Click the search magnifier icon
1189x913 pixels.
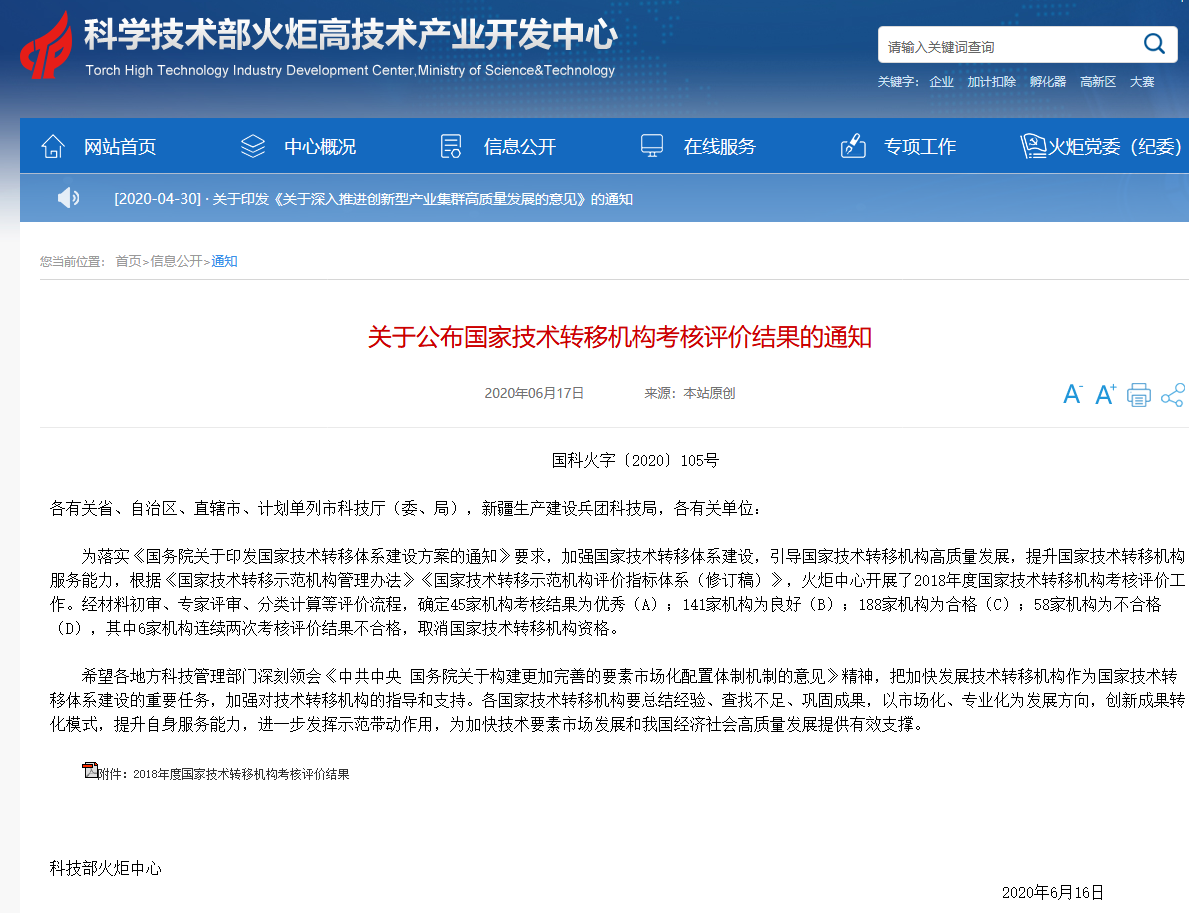[1154, 44]
